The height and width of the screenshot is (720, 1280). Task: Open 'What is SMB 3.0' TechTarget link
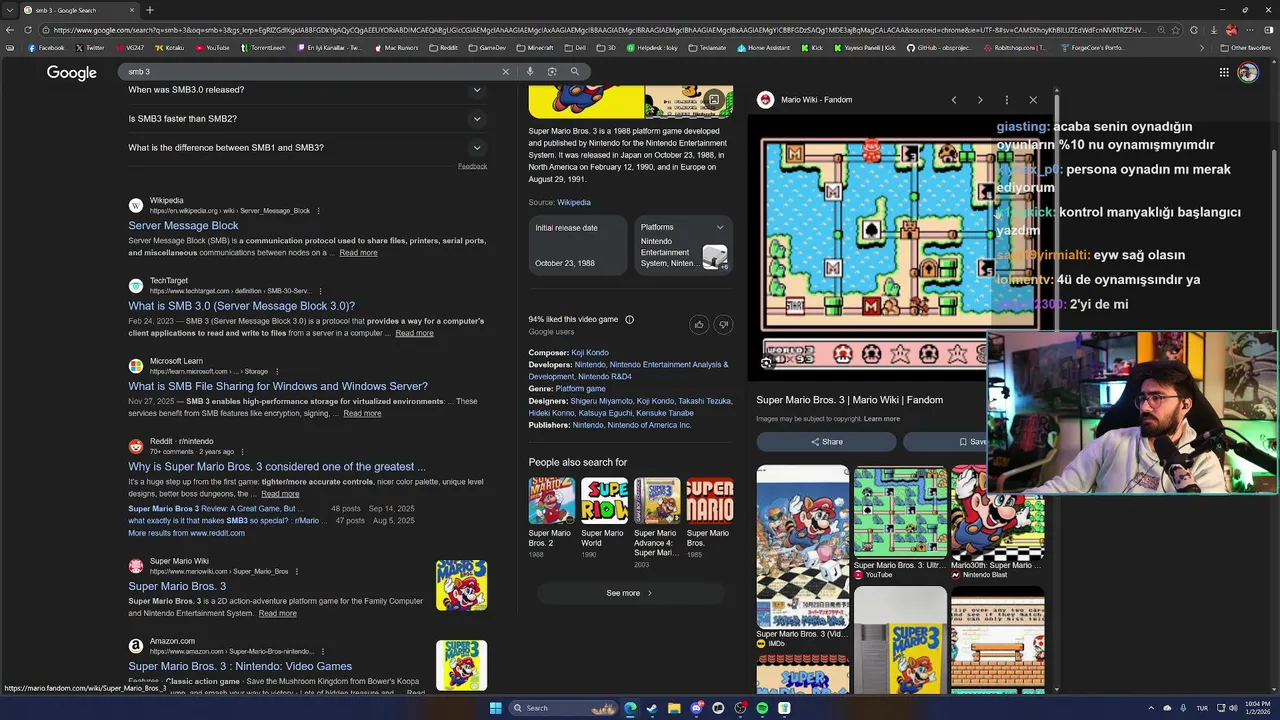[x=241, y=306]
